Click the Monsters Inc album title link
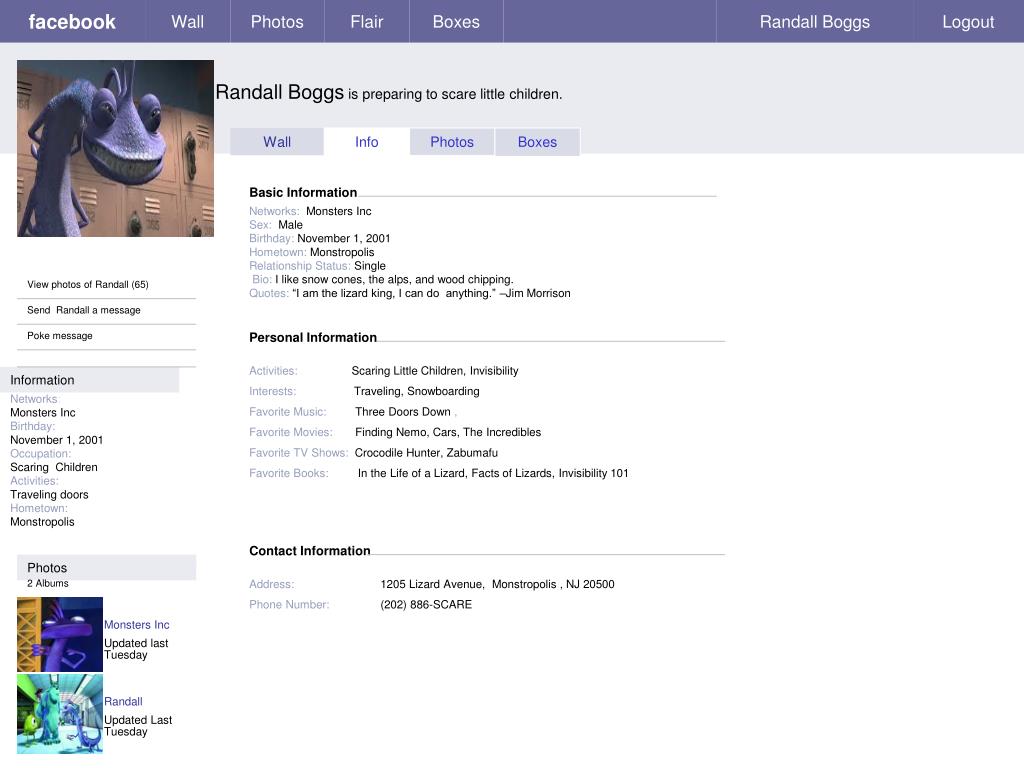Screen dimensions: 1024x768 click(x=137, y=625)
